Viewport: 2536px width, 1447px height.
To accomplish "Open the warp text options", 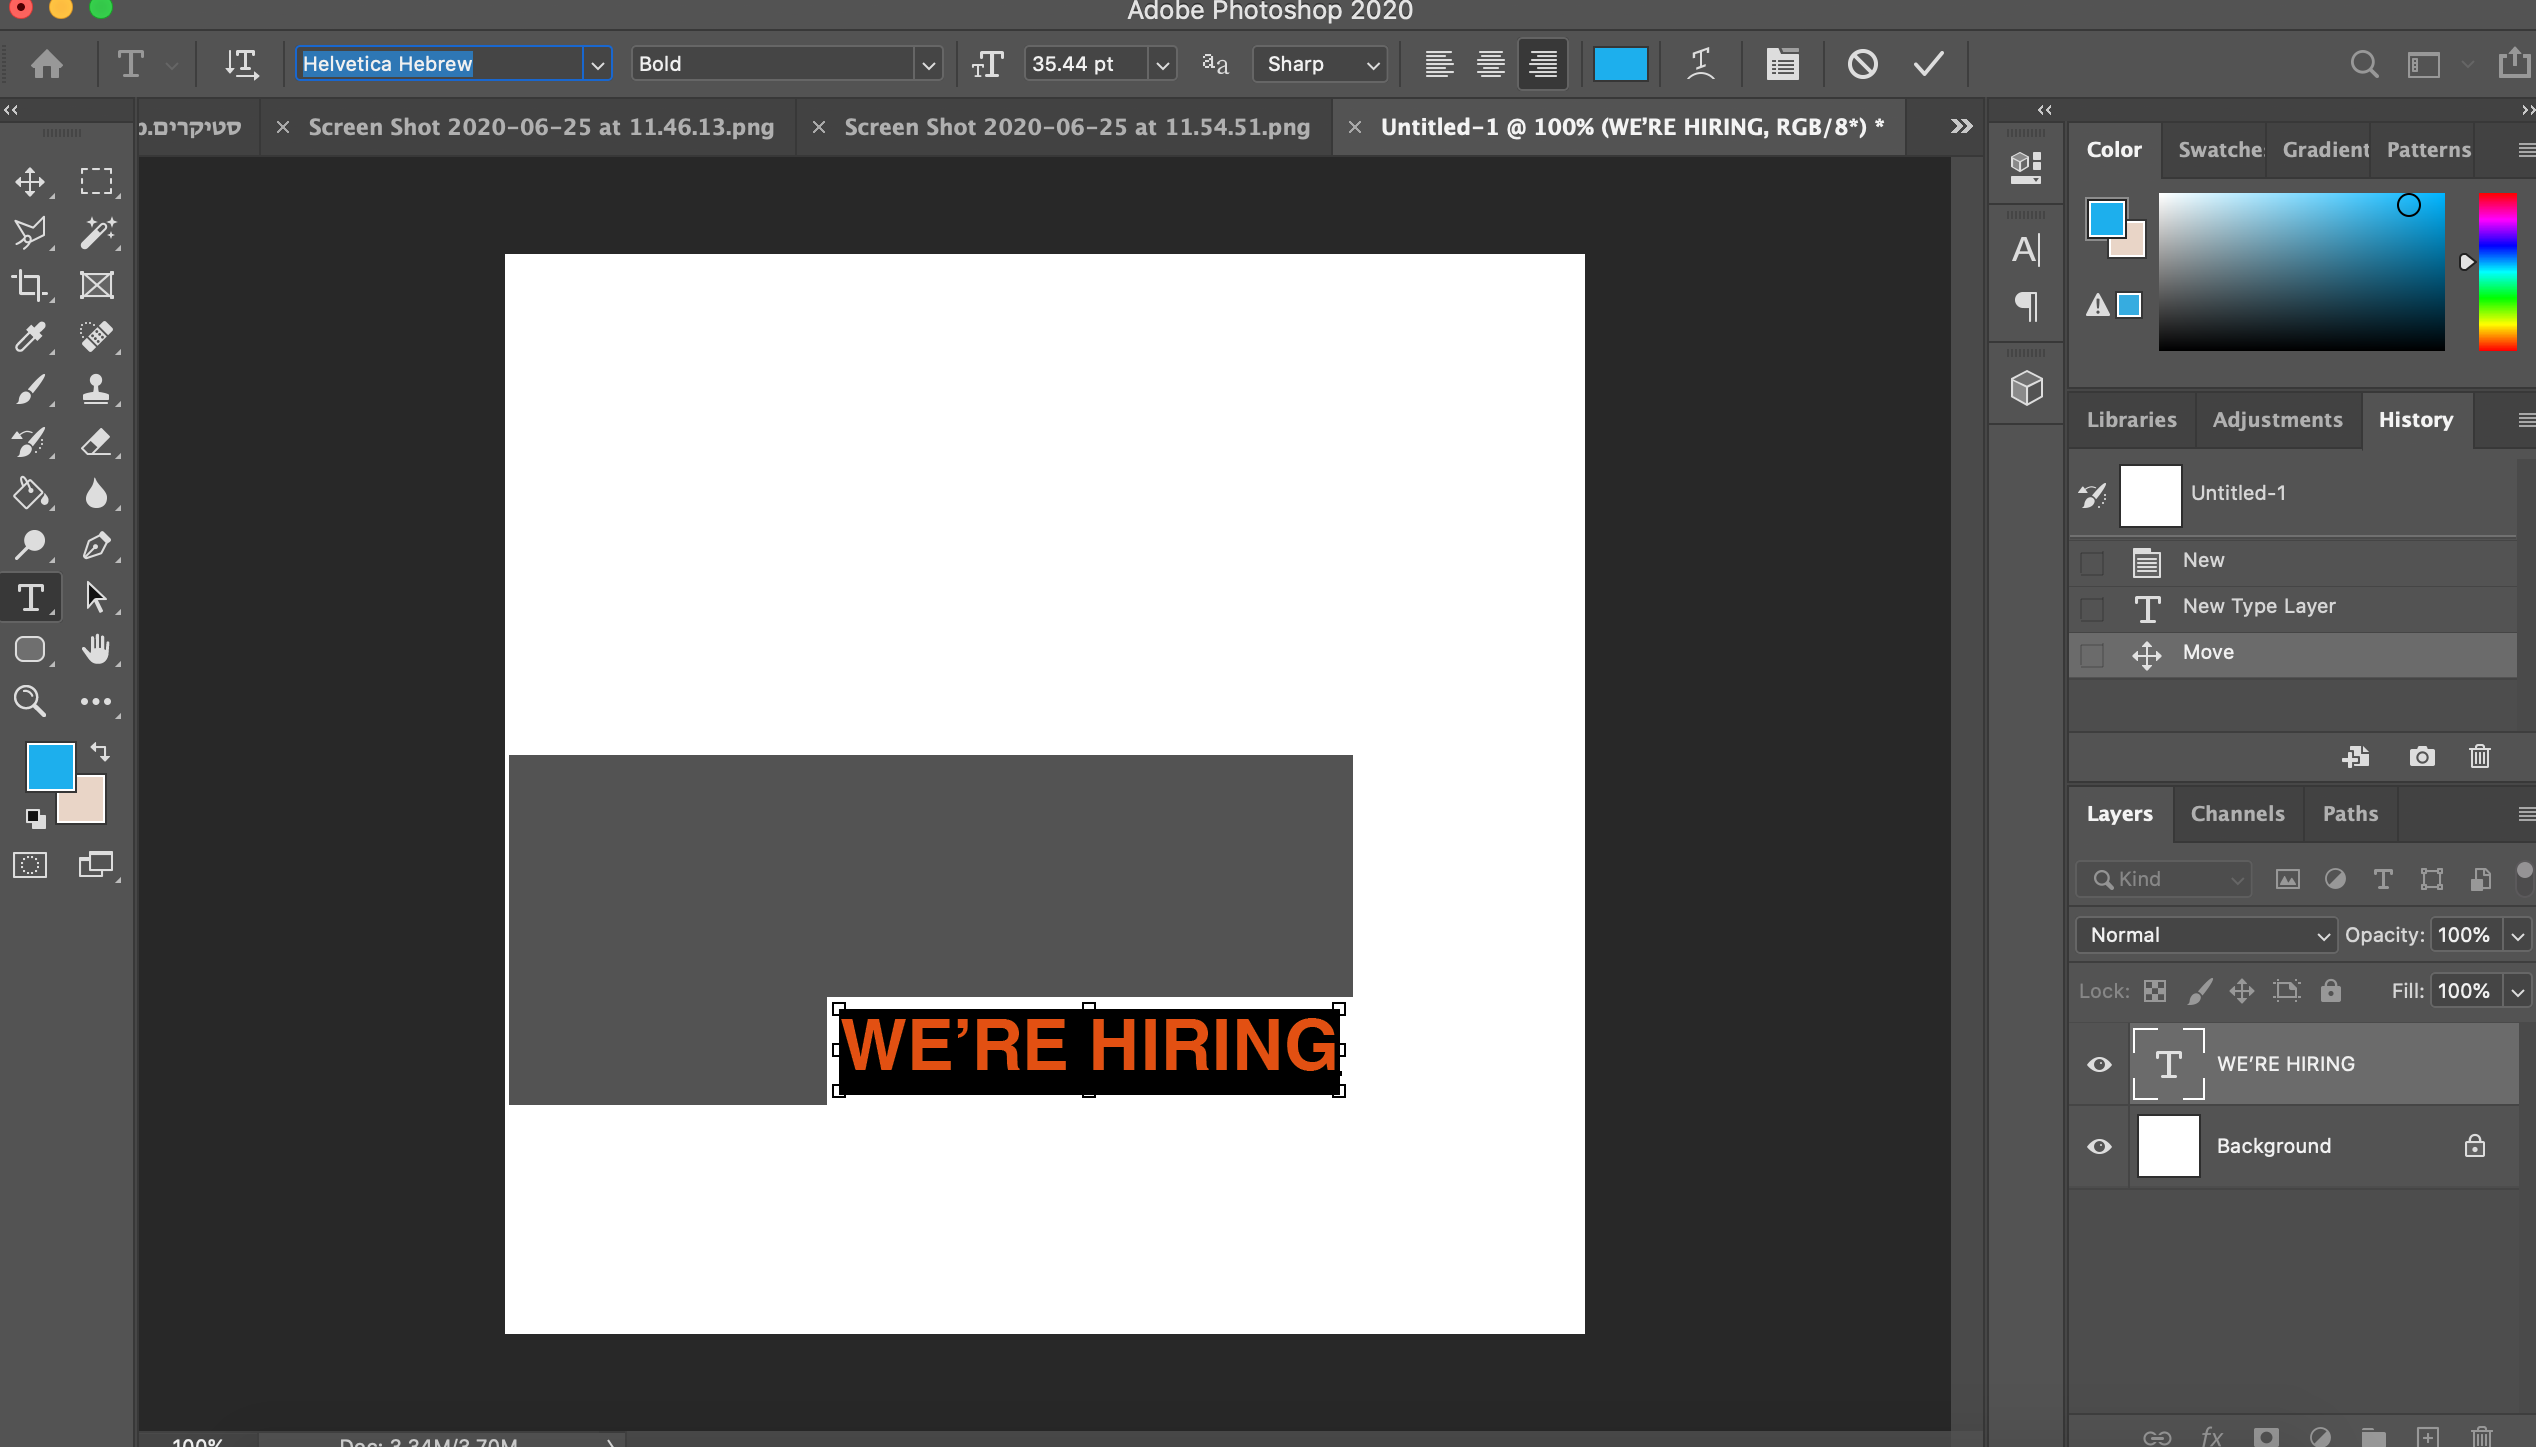I will tap(1700, 64).
